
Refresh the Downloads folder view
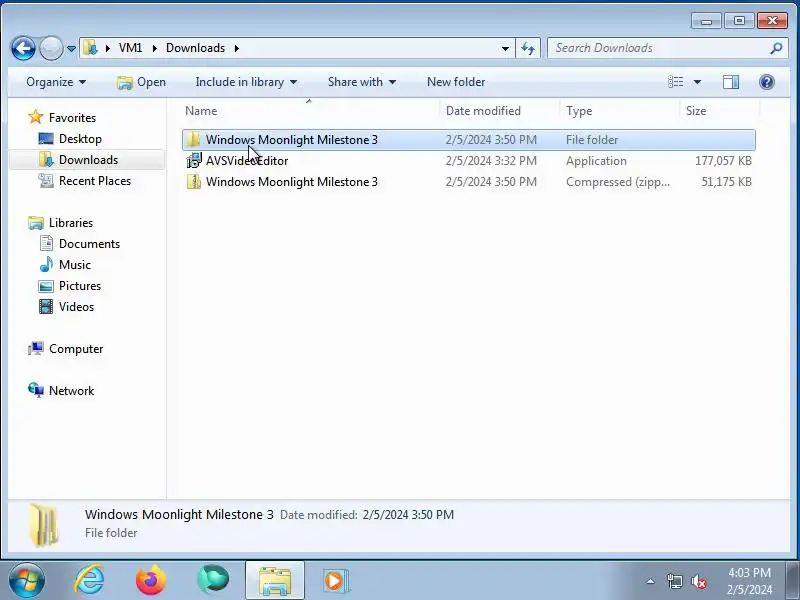528,48
